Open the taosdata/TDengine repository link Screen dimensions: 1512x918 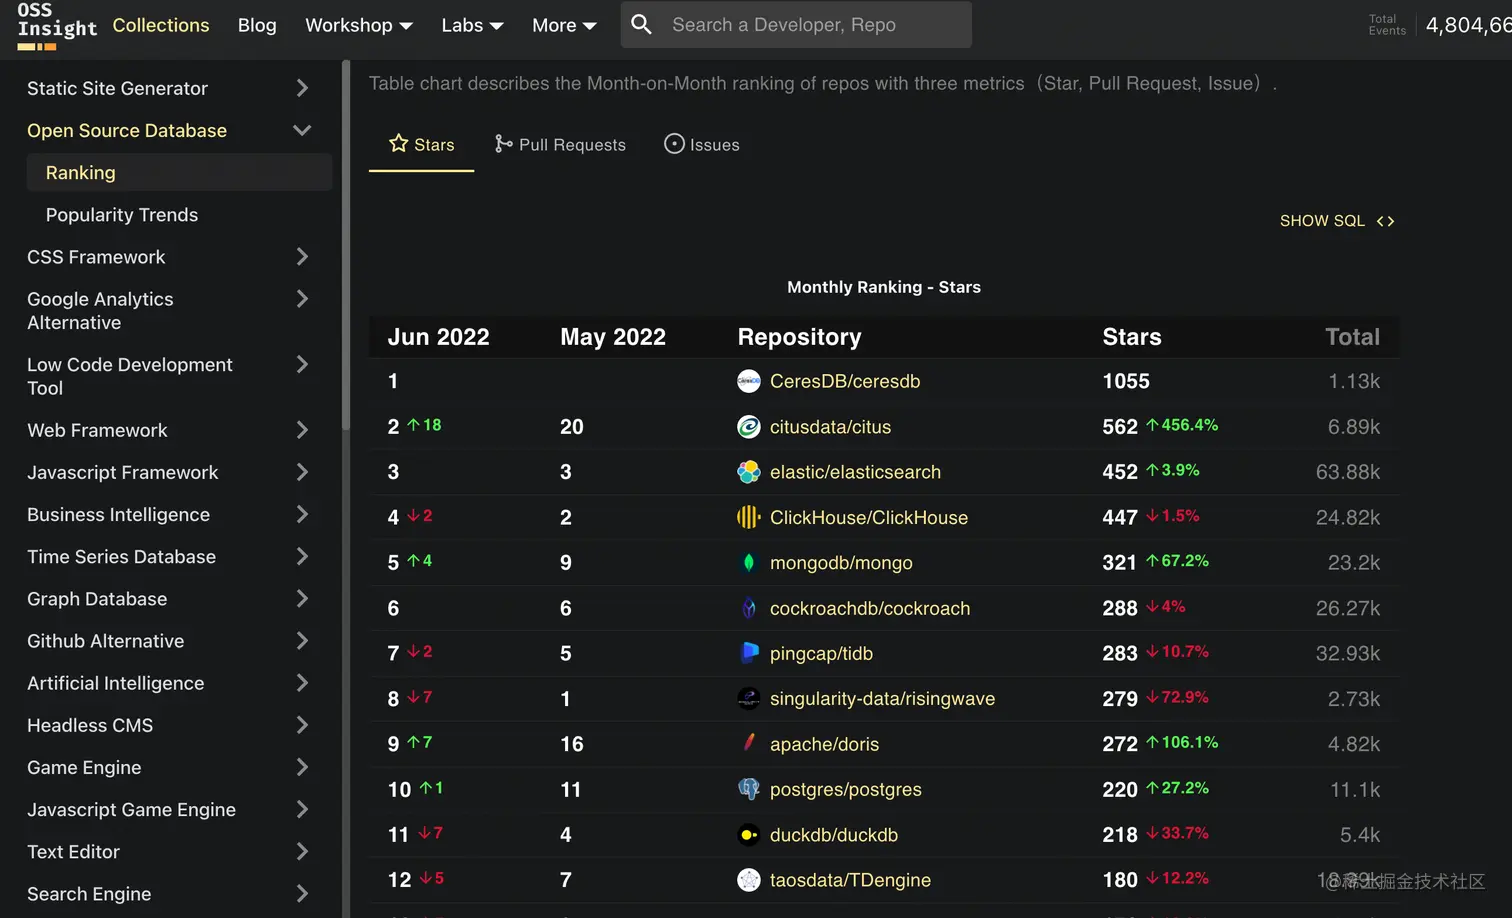tap(850, 880)
